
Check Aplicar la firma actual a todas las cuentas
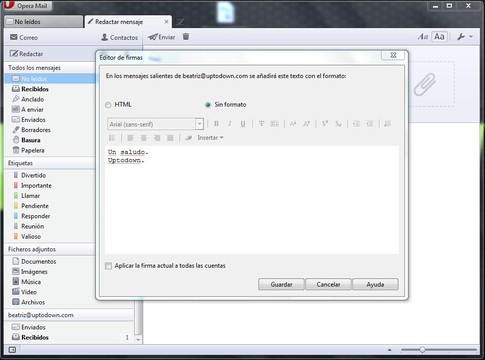coord(108,266)
